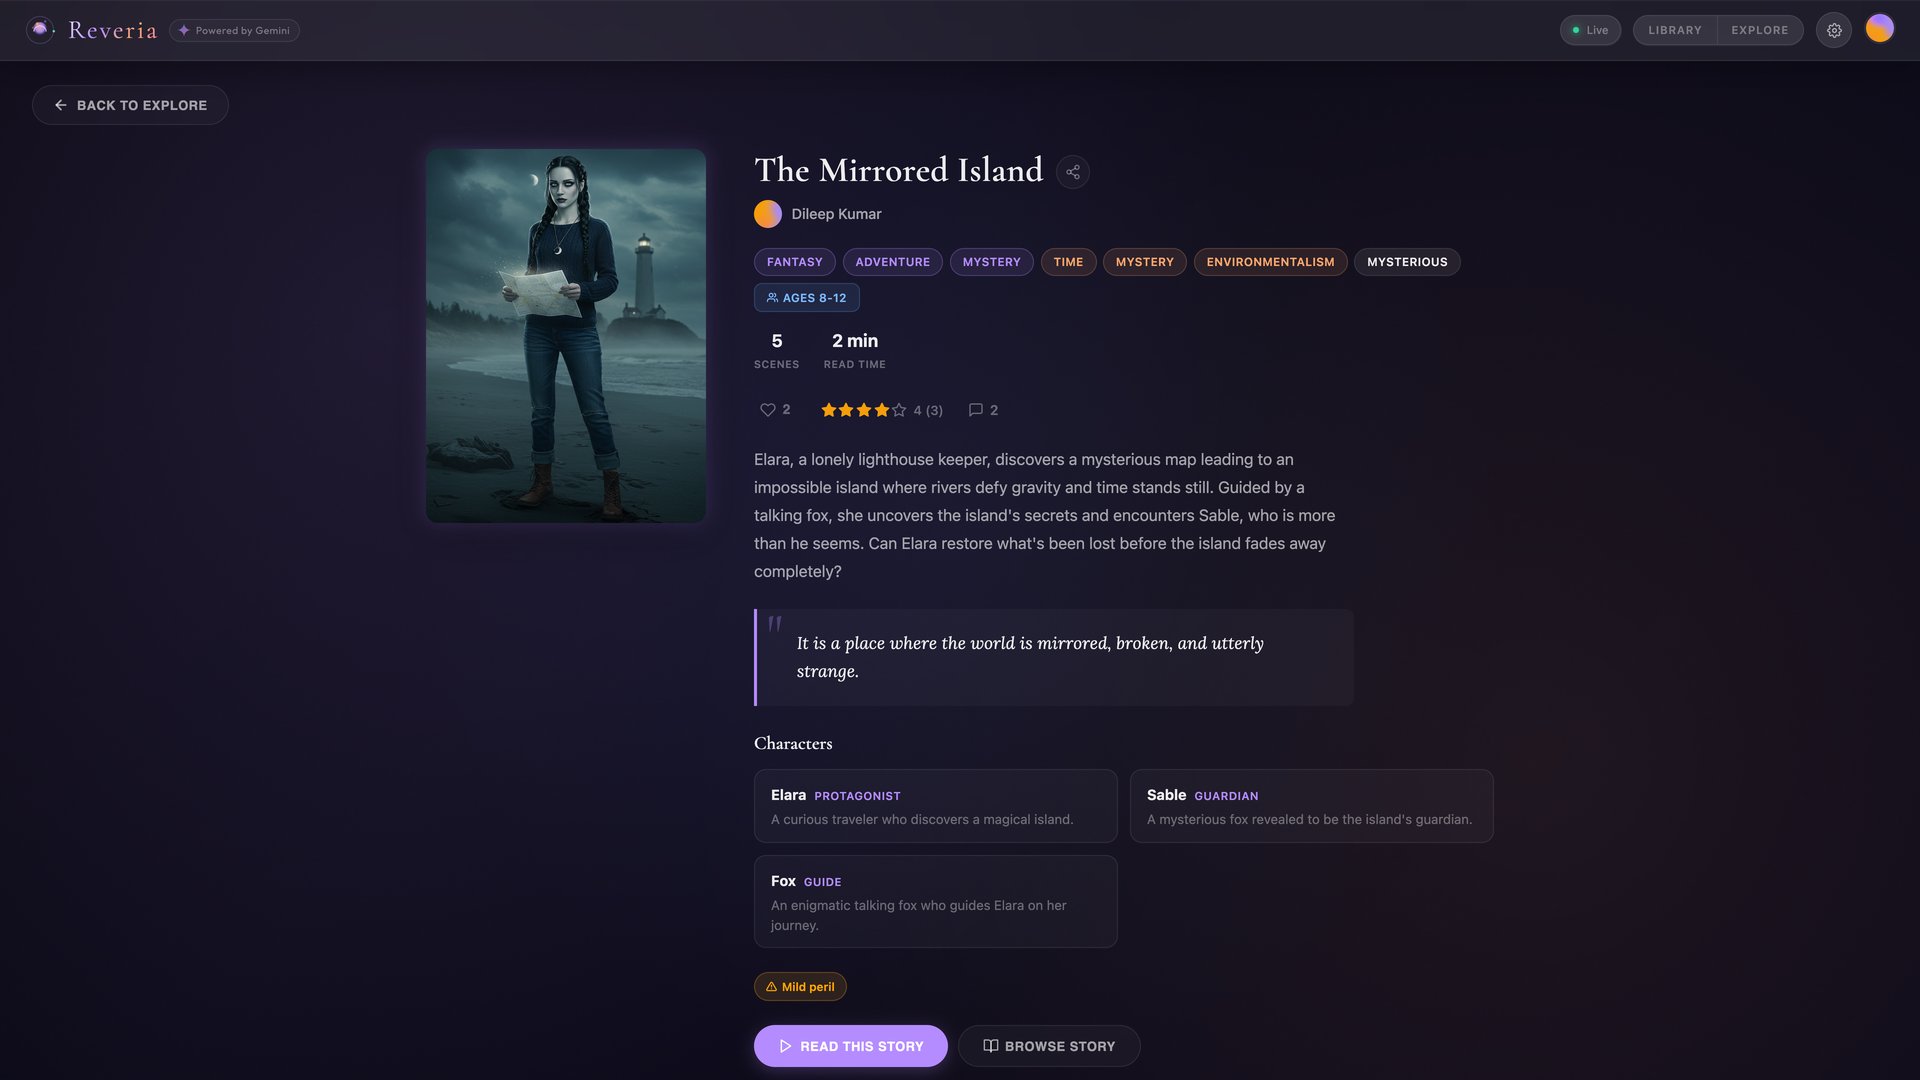The image size is (1920, 1080).
Task: Click the share icon beside story title
Action: 1073,172
